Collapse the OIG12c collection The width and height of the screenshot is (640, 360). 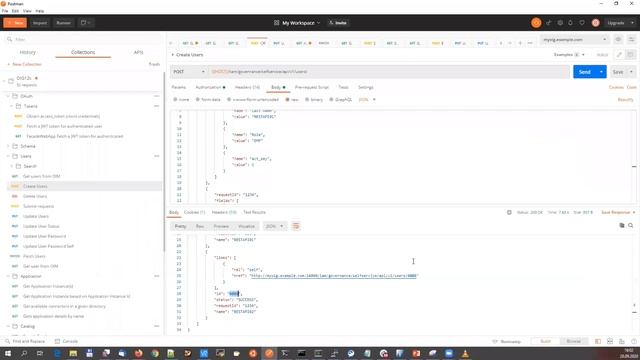coord(4,81)
